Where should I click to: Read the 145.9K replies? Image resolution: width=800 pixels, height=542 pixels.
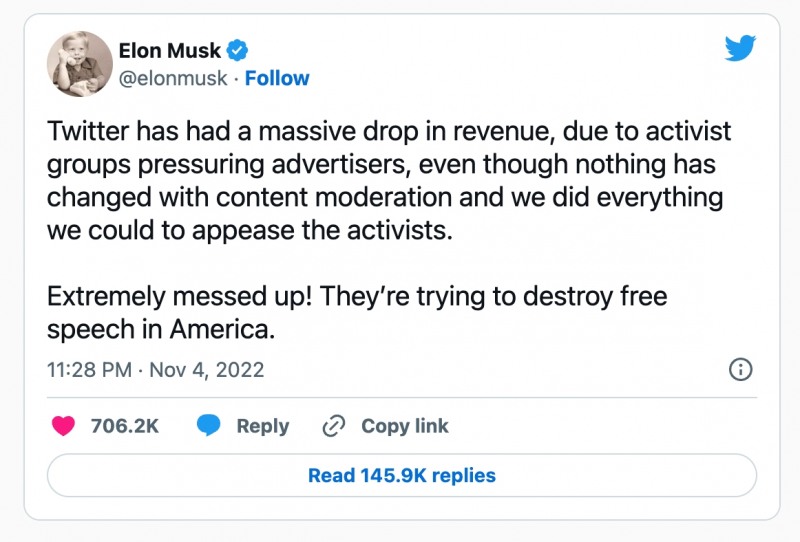401,476
